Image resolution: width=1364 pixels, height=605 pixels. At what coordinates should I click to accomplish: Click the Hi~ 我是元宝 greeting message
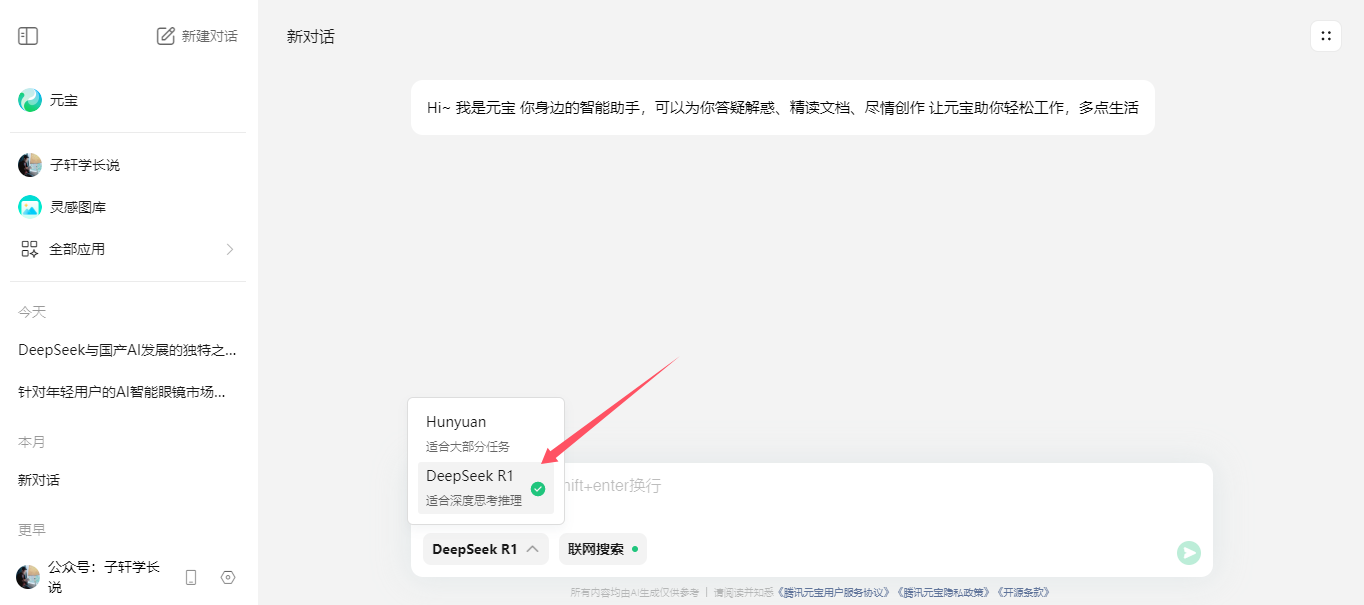(783, 108)
